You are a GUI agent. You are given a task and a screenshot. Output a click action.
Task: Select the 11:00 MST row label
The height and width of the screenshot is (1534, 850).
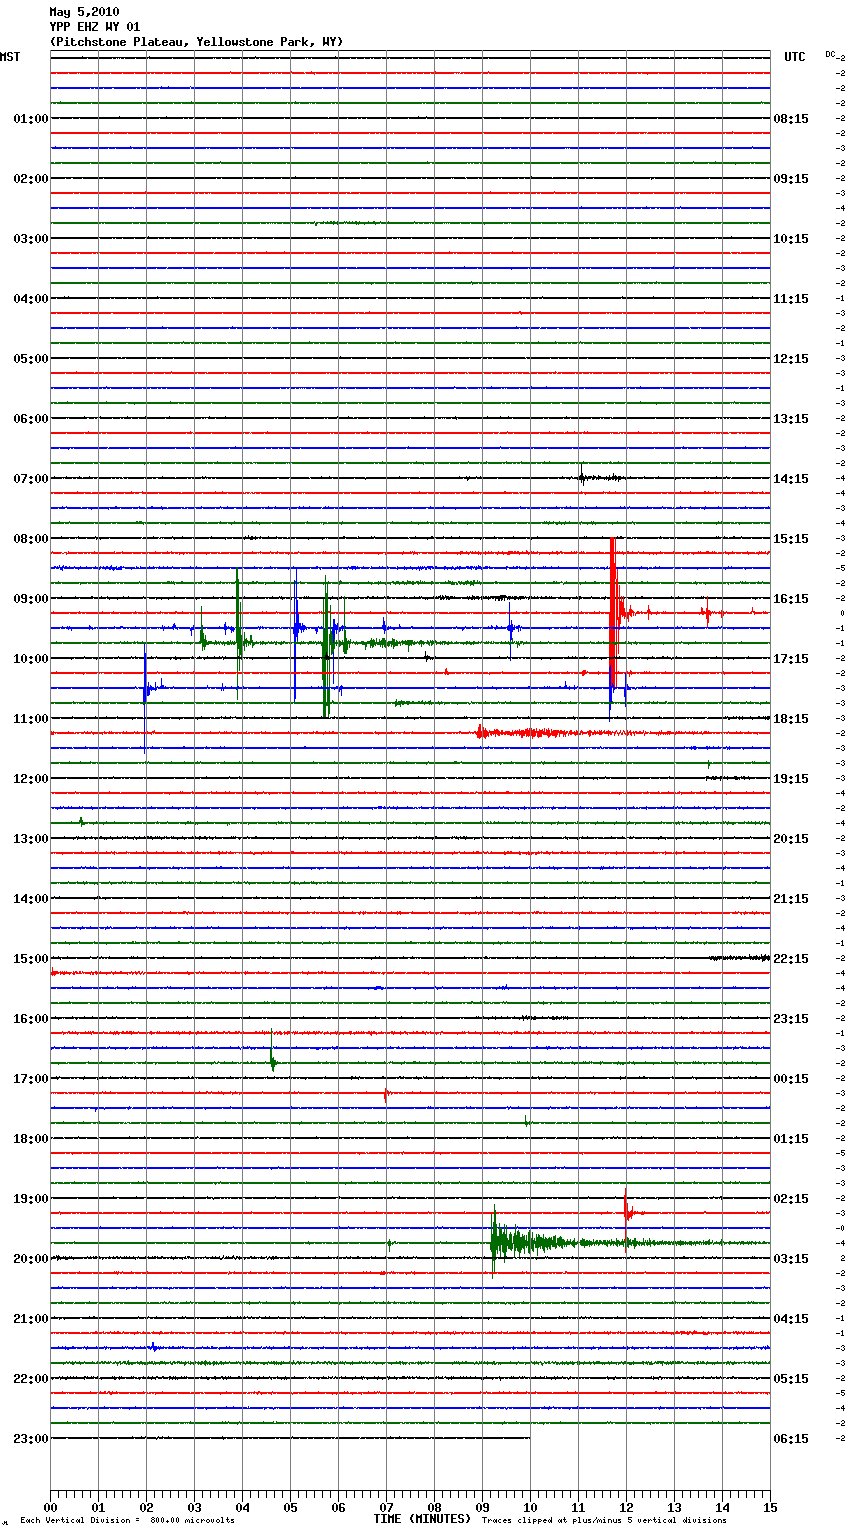coord(31,719)
